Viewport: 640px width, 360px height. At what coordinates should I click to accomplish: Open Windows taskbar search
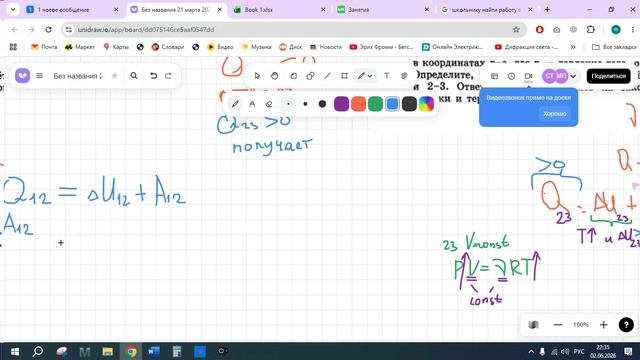pyautogui.click(x=38, y=351)
